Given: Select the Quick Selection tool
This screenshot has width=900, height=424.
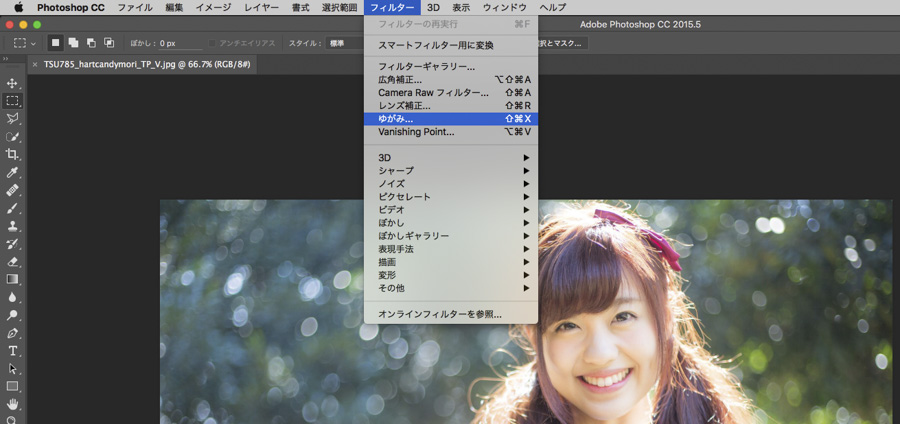Looking at the screenshot, I should point(12,137).
